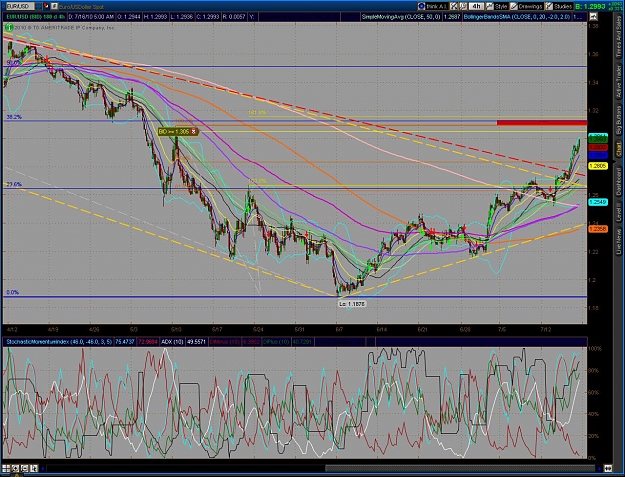
Task: Click the green circle icon at chart top-left corner
Action: (x=9, y=27)
